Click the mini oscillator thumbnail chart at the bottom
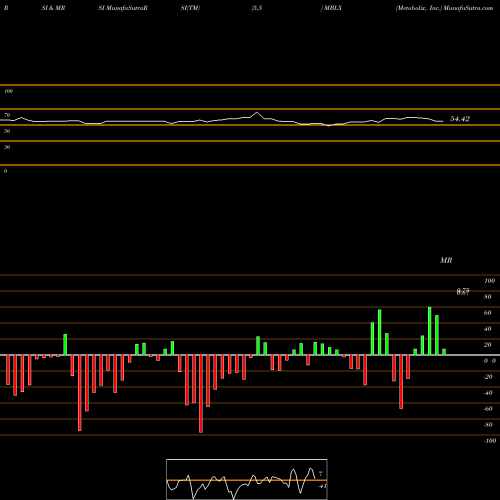 pos(247,479)
